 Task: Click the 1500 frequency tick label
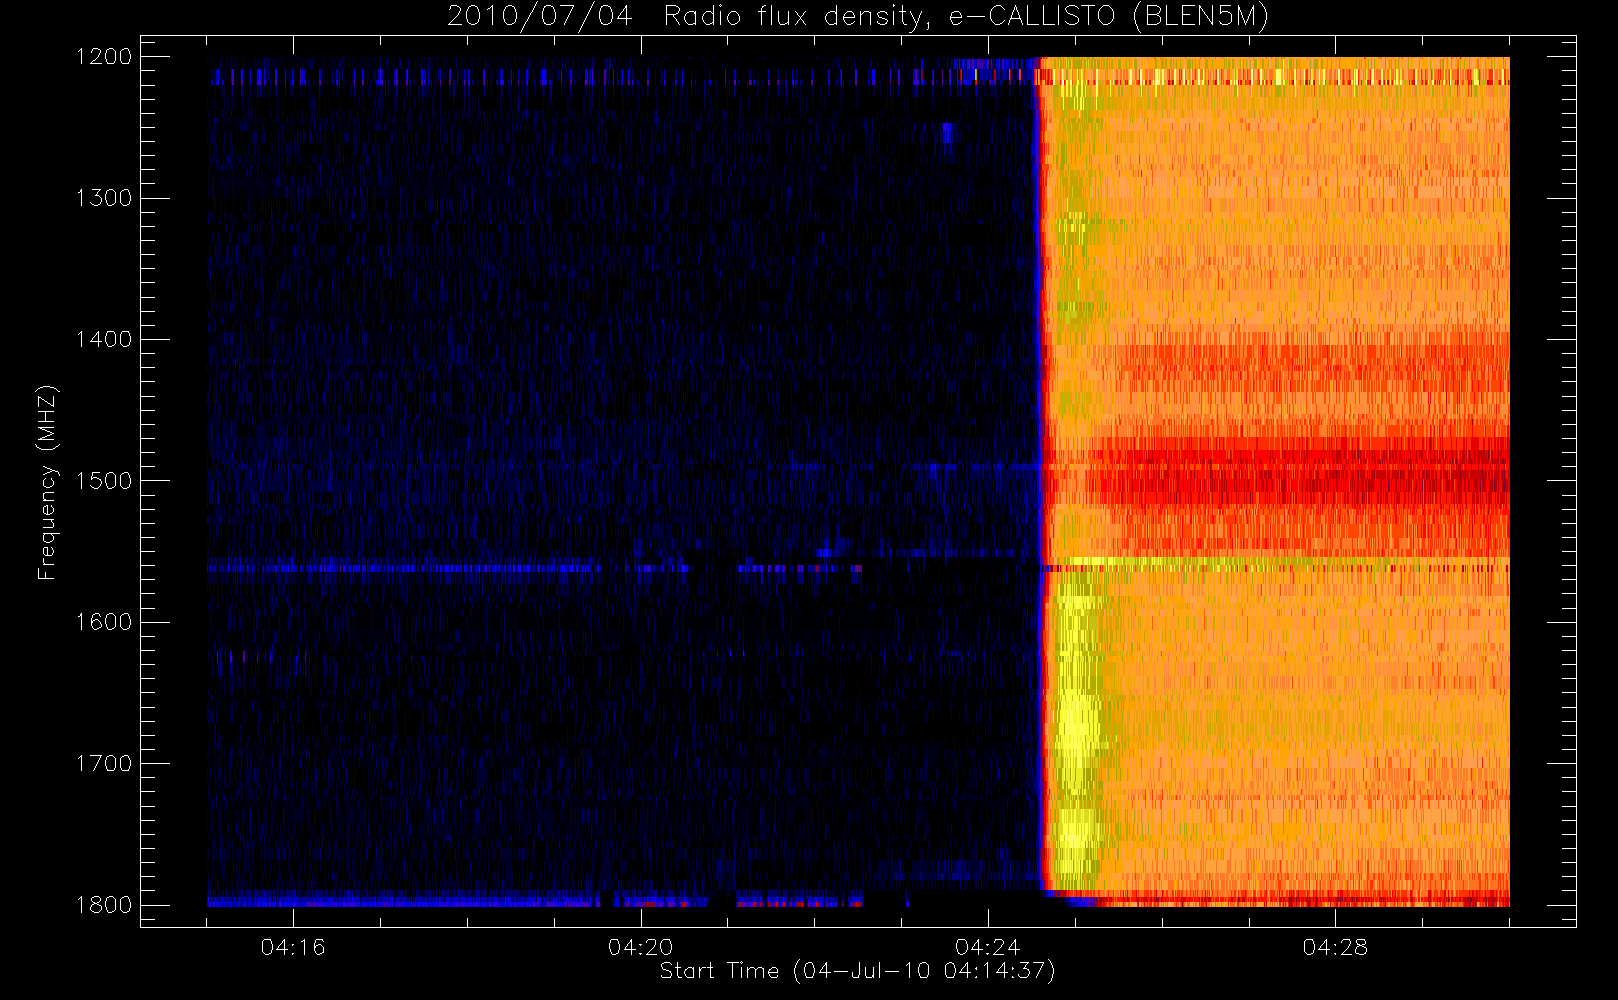click(104, 481)
